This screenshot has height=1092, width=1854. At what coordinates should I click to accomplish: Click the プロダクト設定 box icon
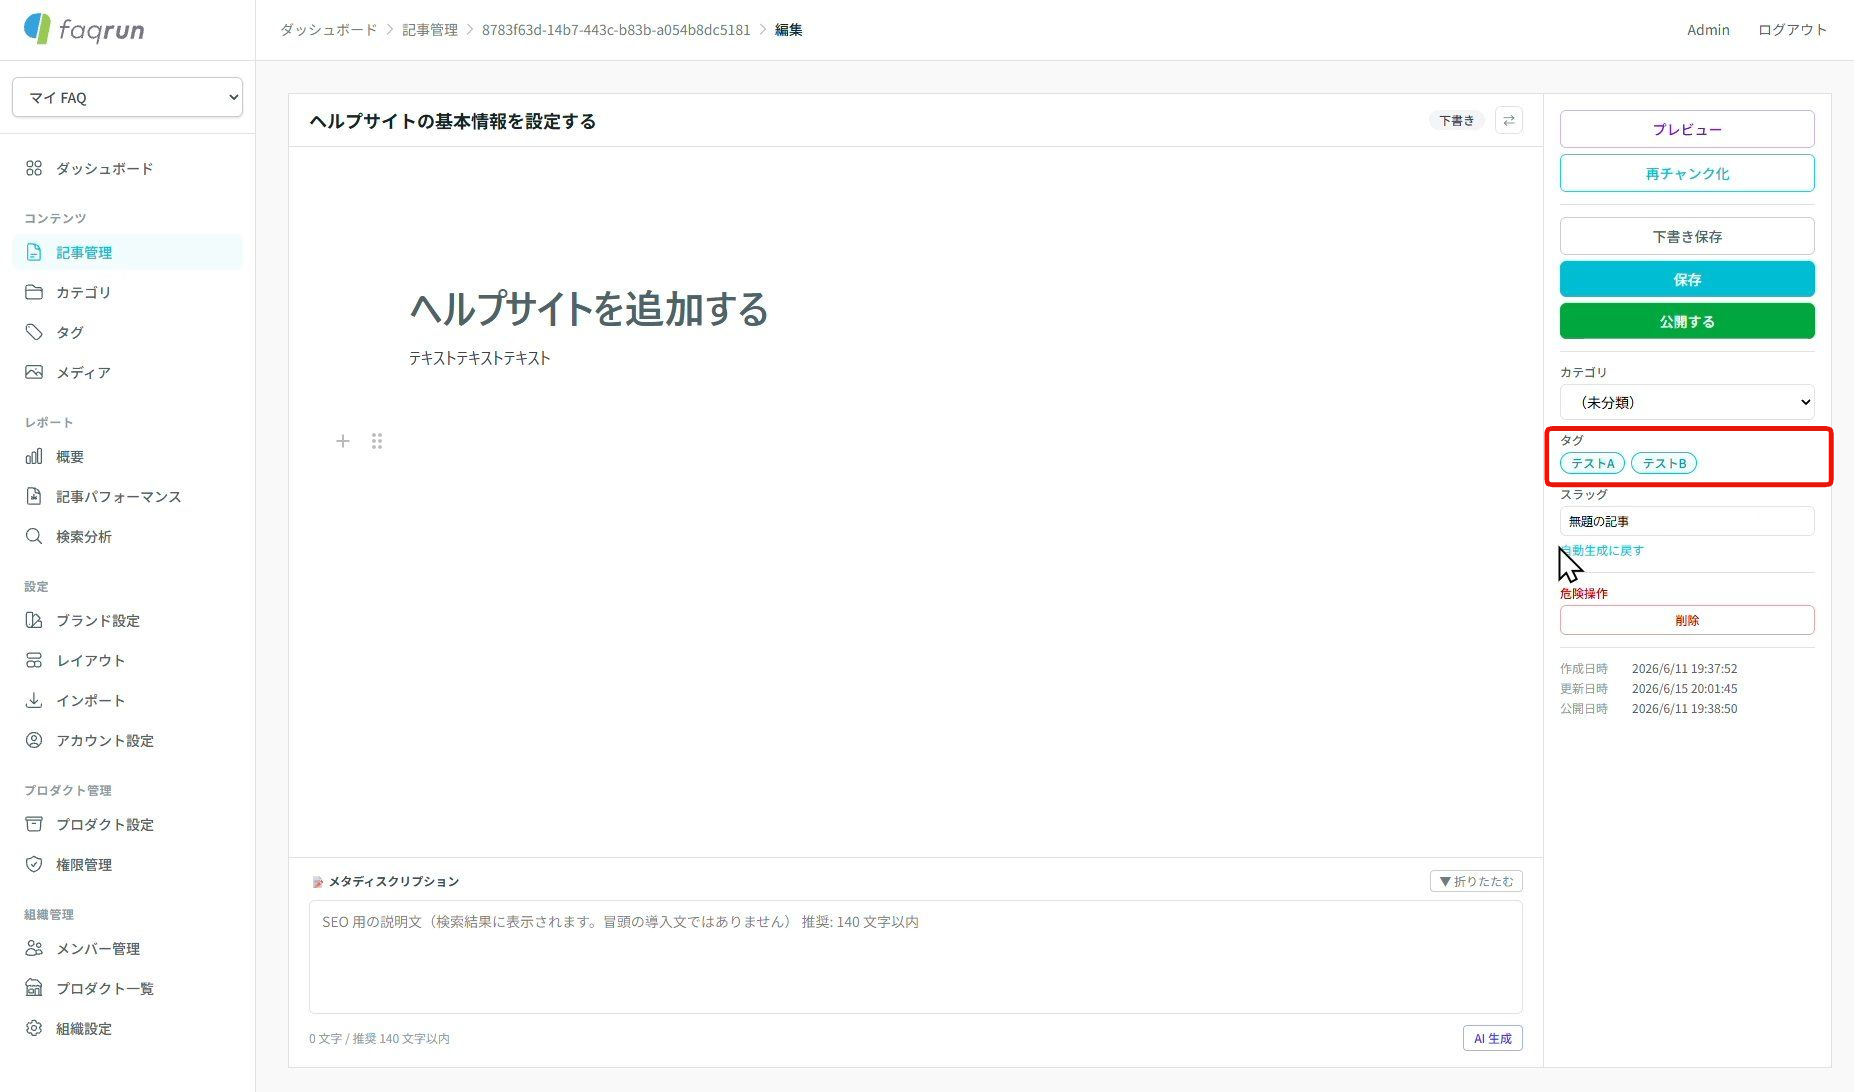pos(34,824)
